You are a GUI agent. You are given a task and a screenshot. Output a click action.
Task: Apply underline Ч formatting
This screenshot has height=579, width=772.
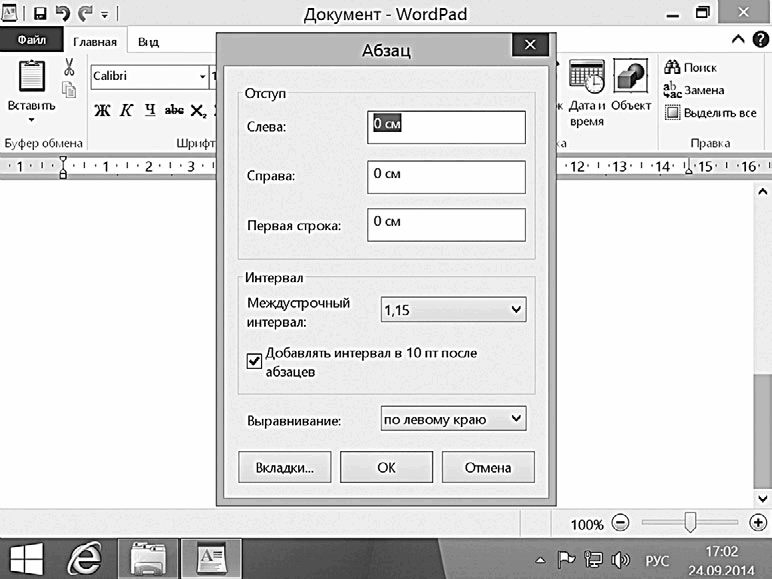150,110
